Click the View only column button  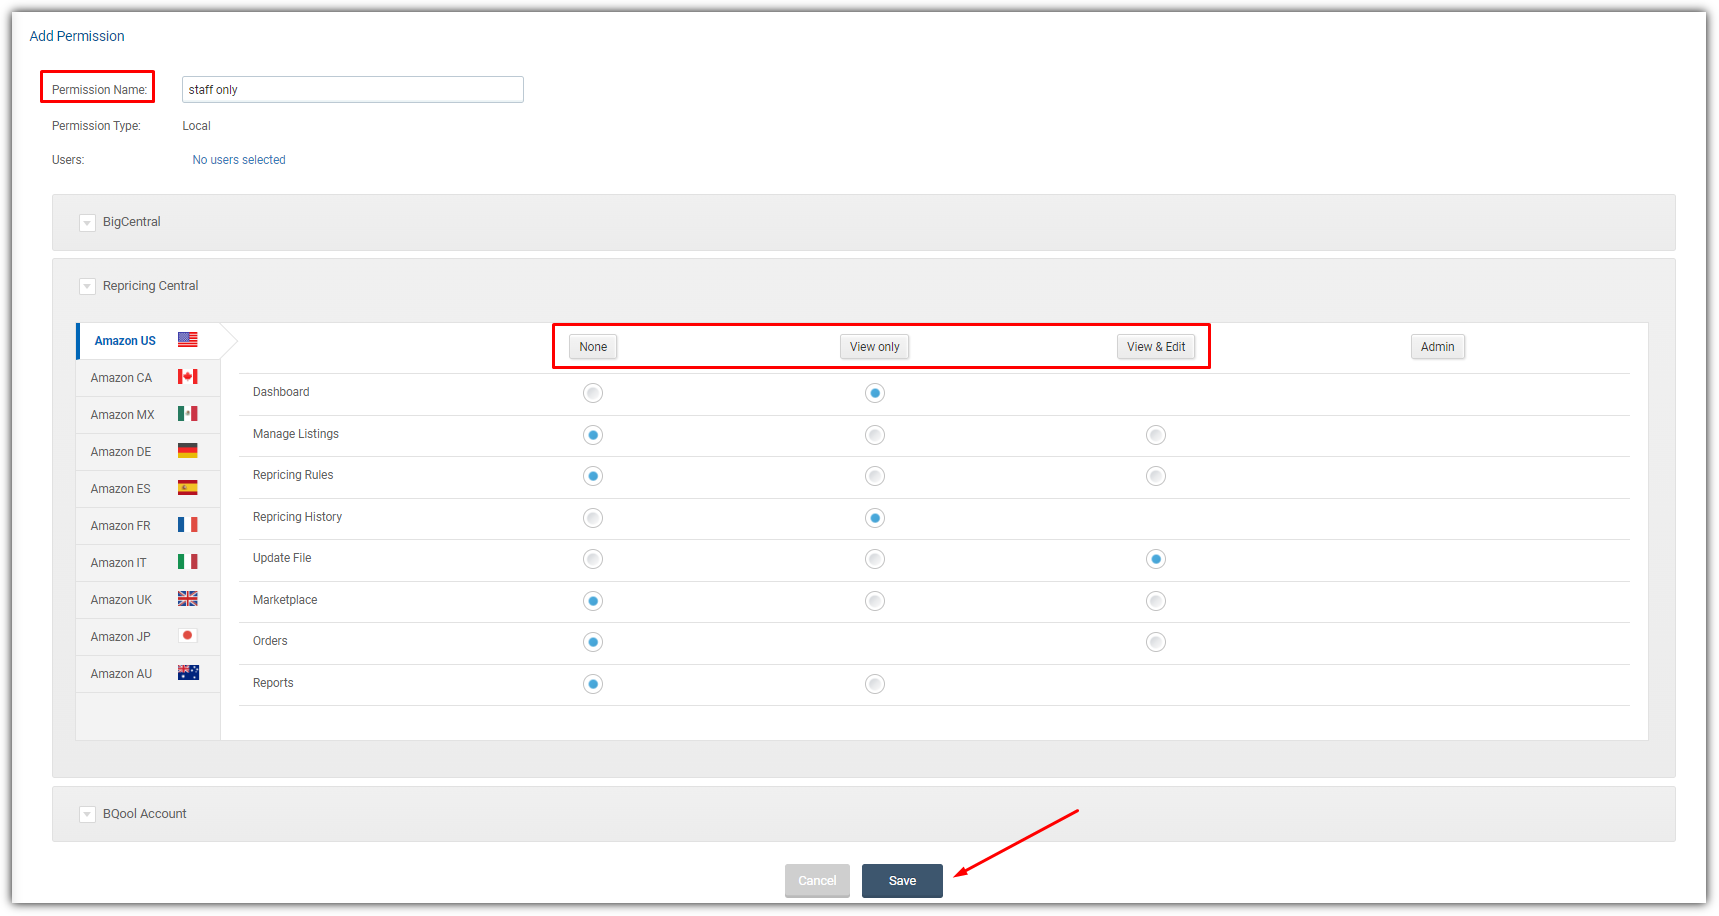coord(875,347)
